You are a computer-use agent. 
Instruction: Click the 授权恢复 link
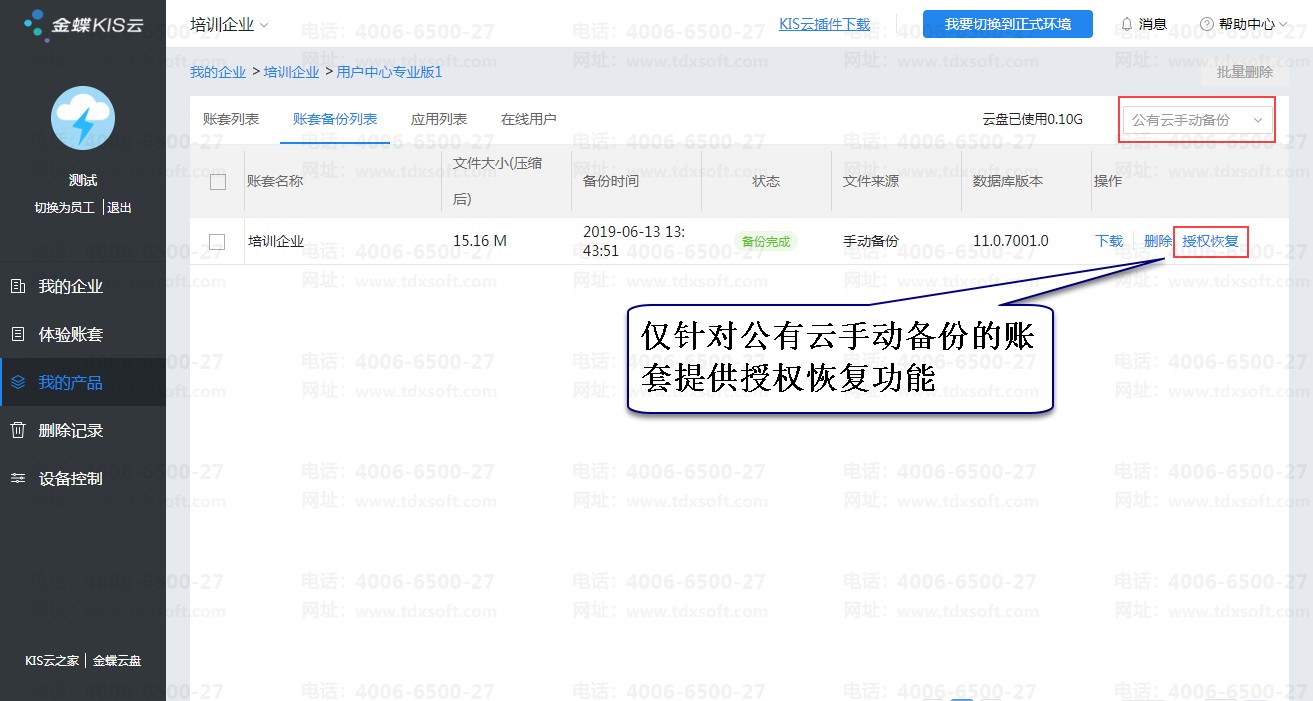[1211, 241]
